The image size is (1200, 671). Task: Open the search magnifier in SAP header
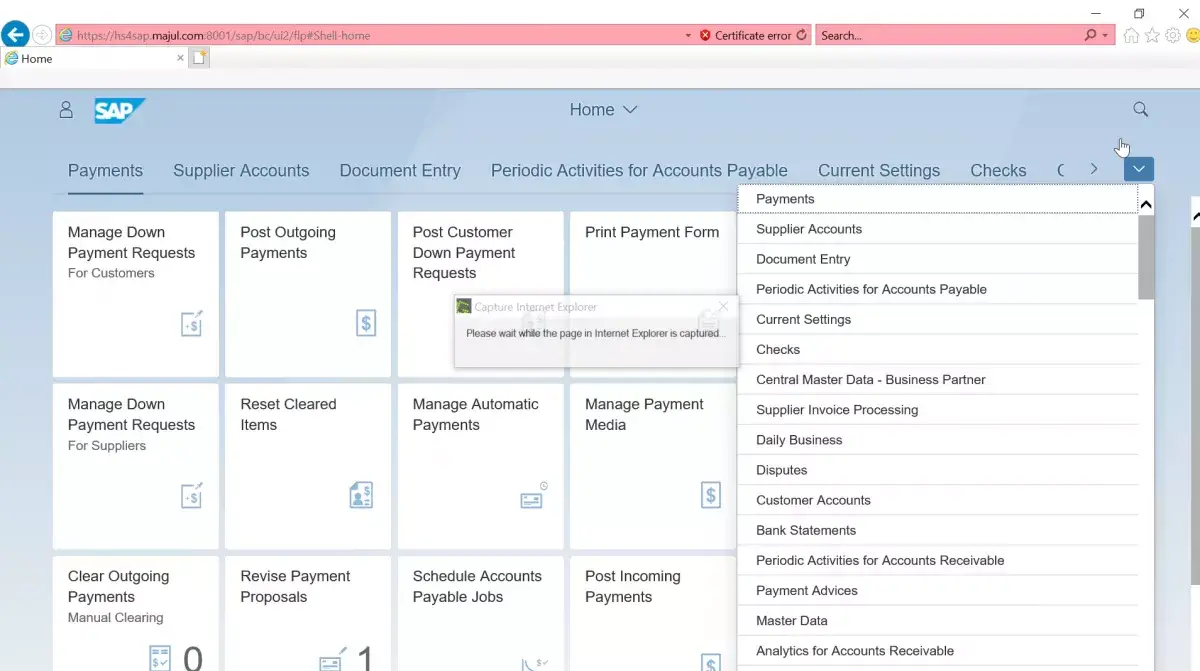1140,110
